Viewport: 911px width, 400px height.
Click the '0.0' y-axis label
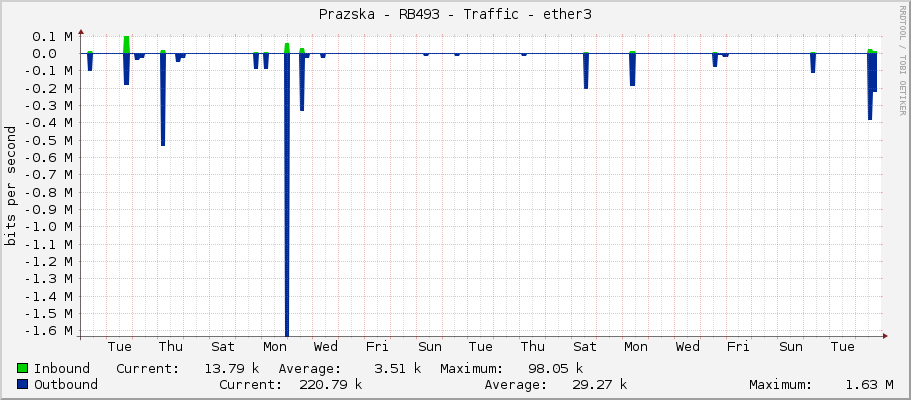(x=44, y=54)
